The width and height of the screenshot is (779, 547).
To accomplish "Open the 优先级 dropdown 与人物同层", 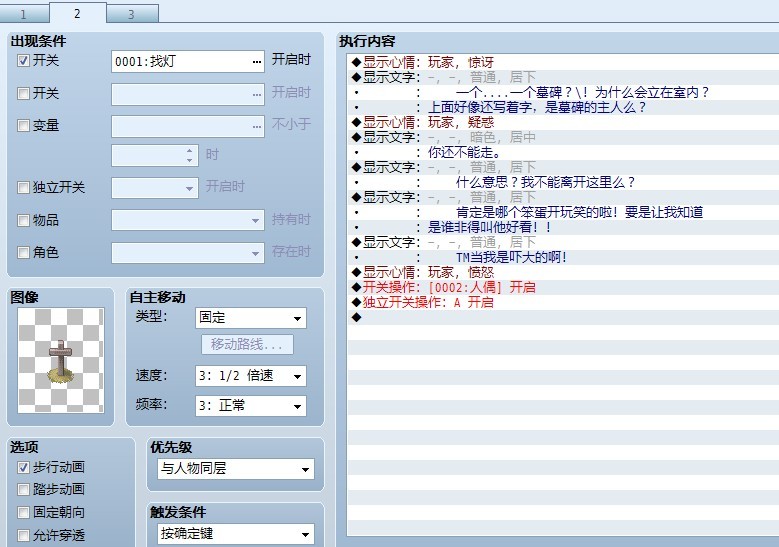I will point(236,469).
